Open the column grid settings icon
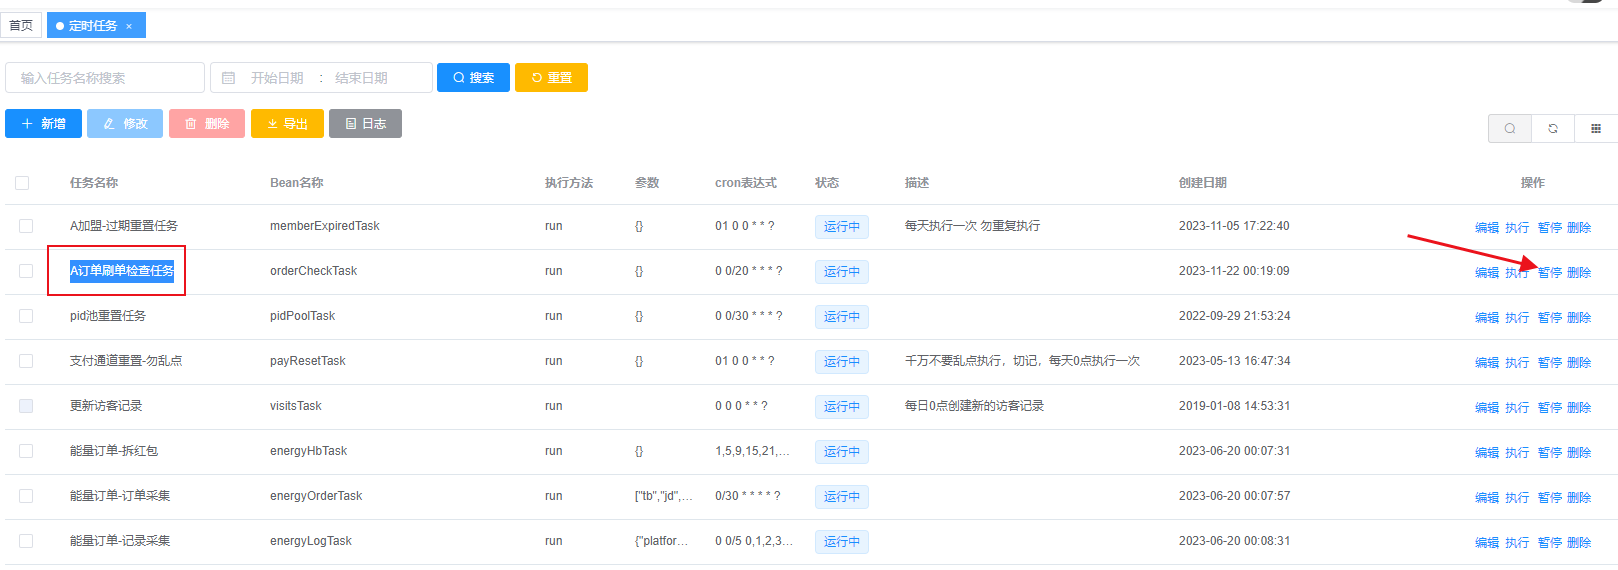Viewport: 1618px width, 570px height. tap(1596, 129)
